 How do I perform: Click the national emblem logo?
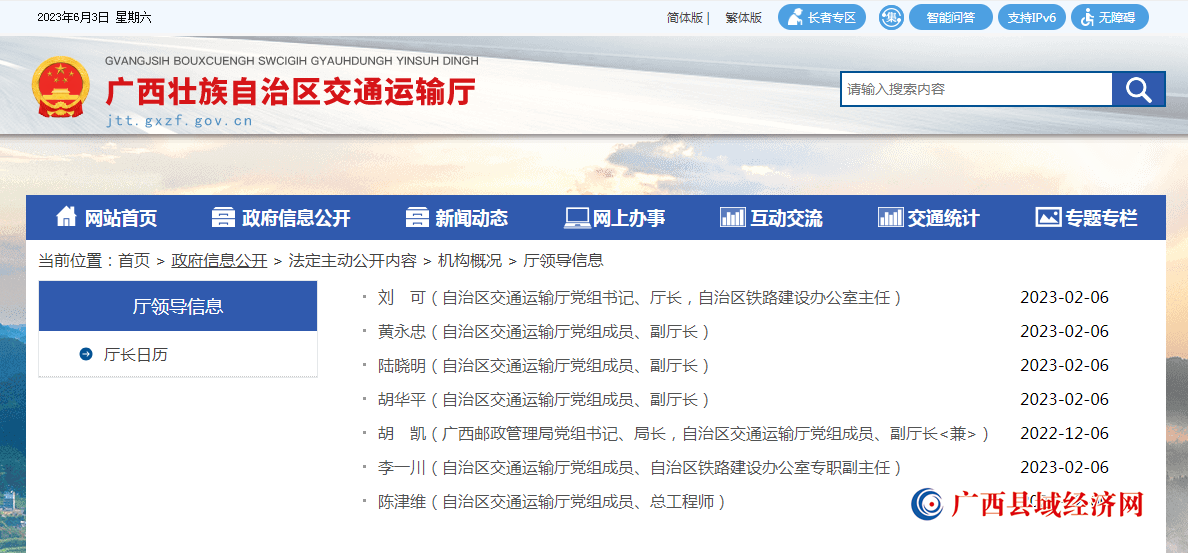click(x=60, y=87)
